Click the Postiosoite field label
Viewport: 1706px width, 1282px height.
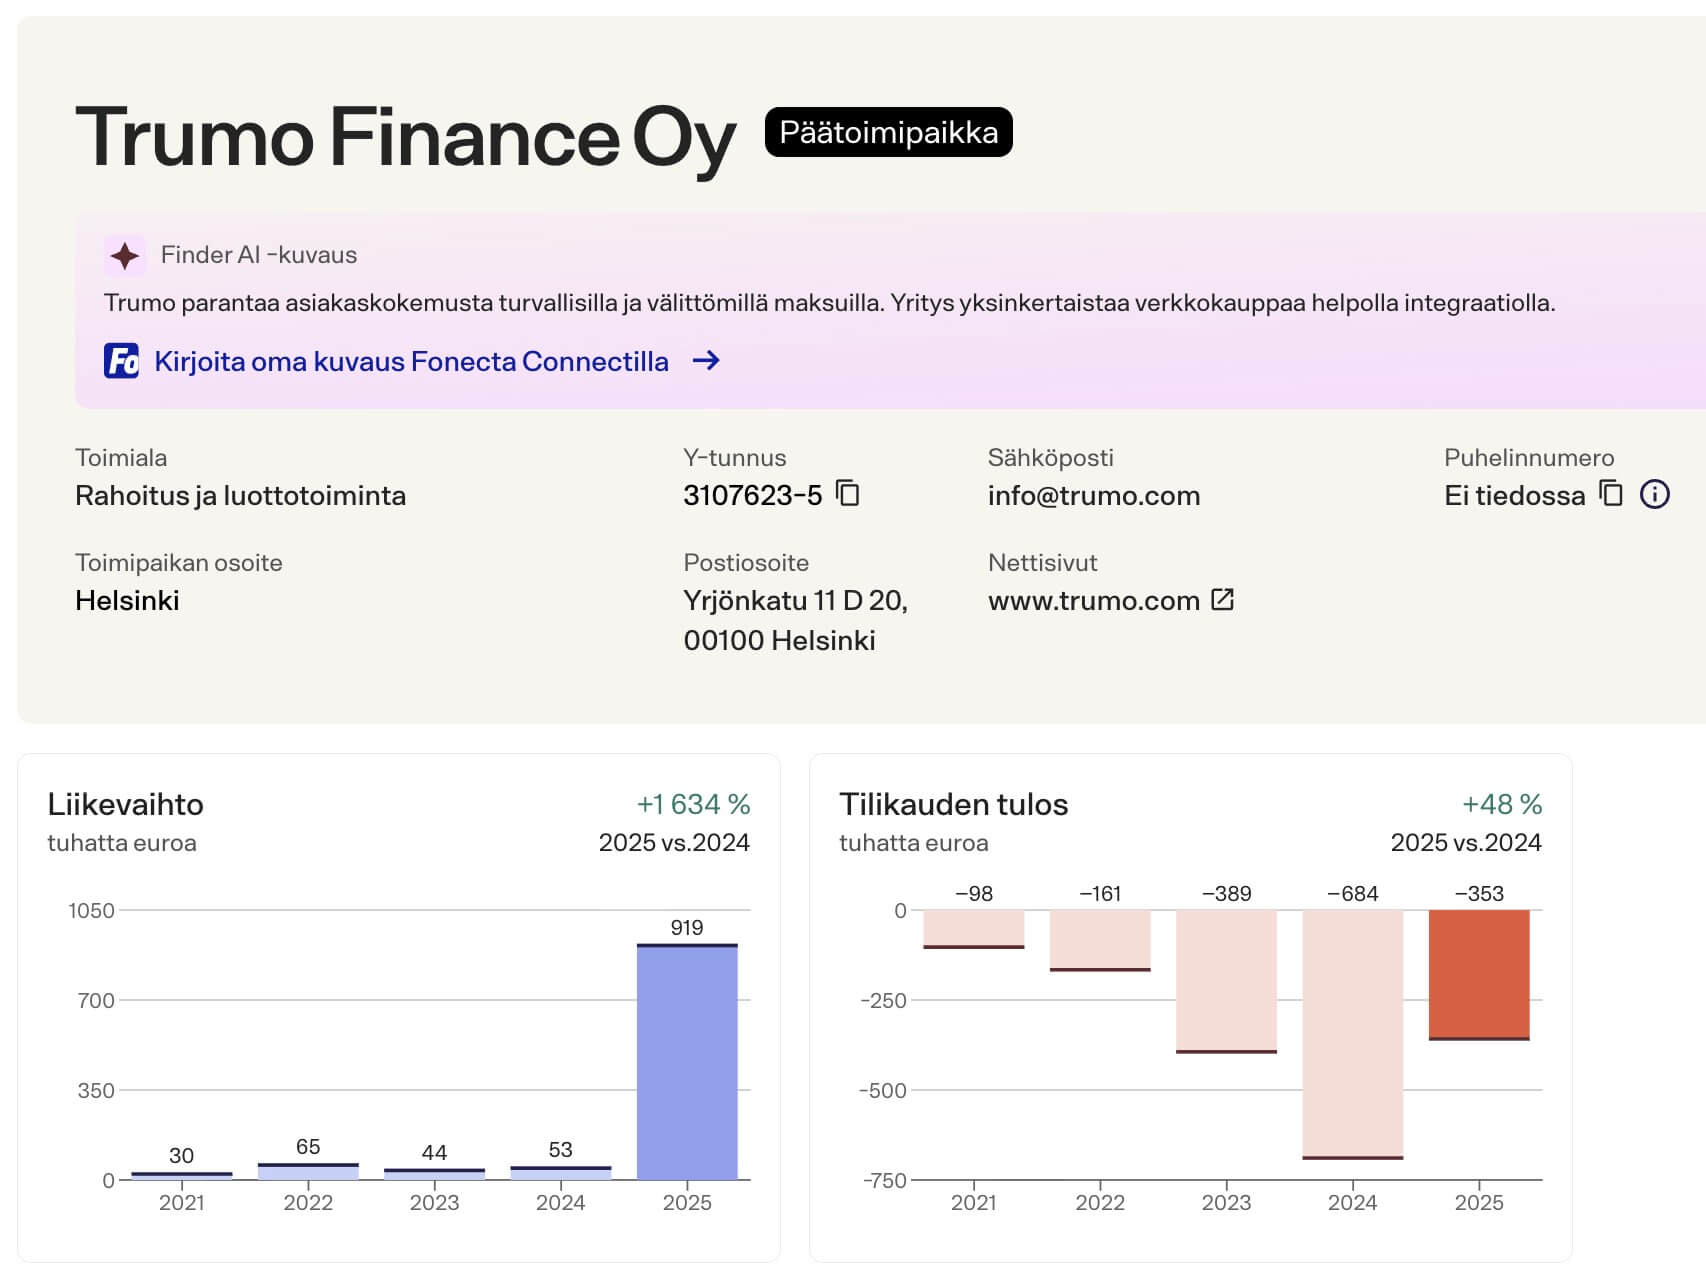point(746,562)
